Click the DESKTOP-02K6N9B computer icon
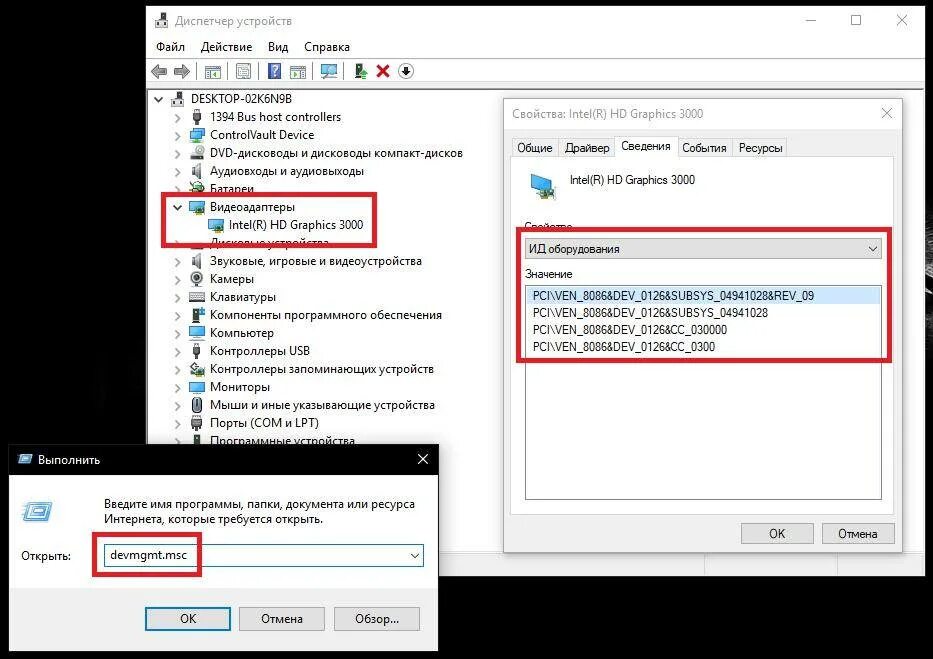This screenshot has height=659, width=933. (x=178, y=99)
